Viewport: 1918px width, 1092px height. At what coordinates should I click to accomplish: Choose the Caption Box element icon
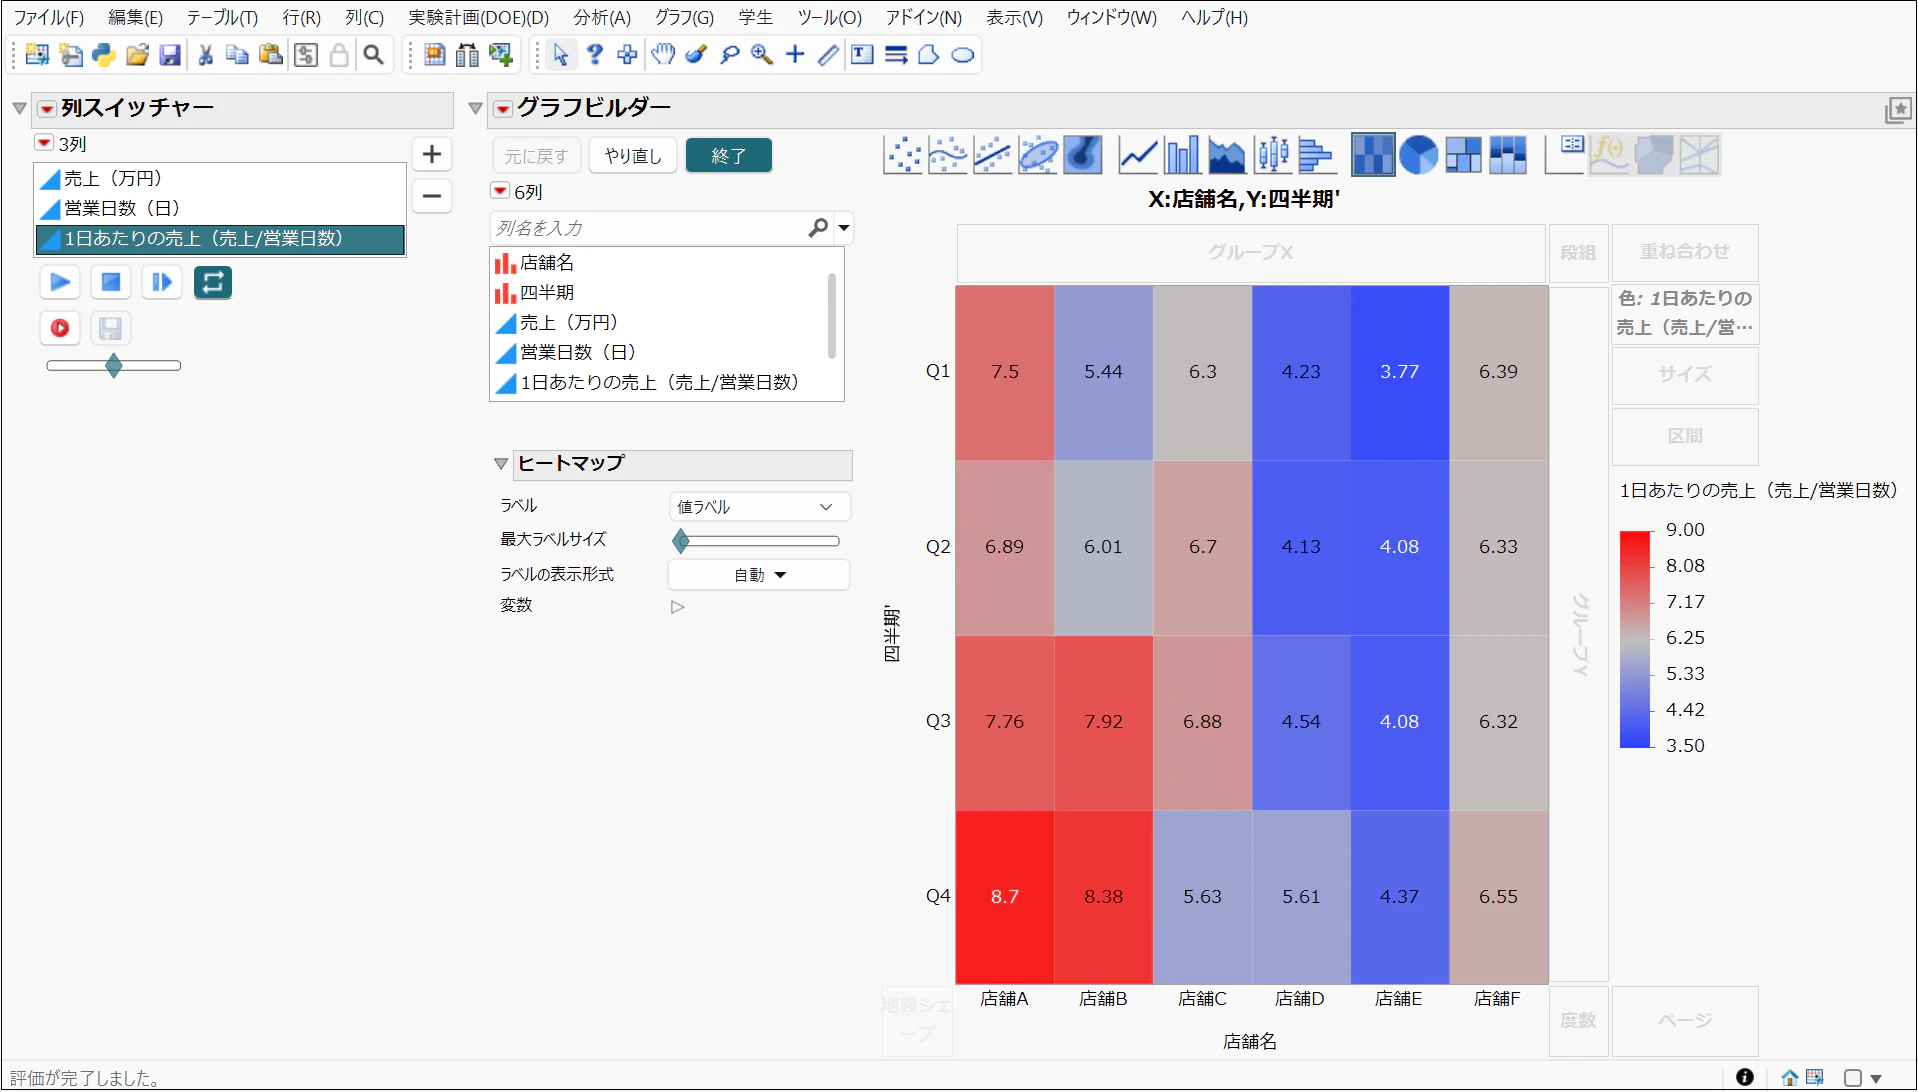pyautogui.click(x=1565, y=155)
